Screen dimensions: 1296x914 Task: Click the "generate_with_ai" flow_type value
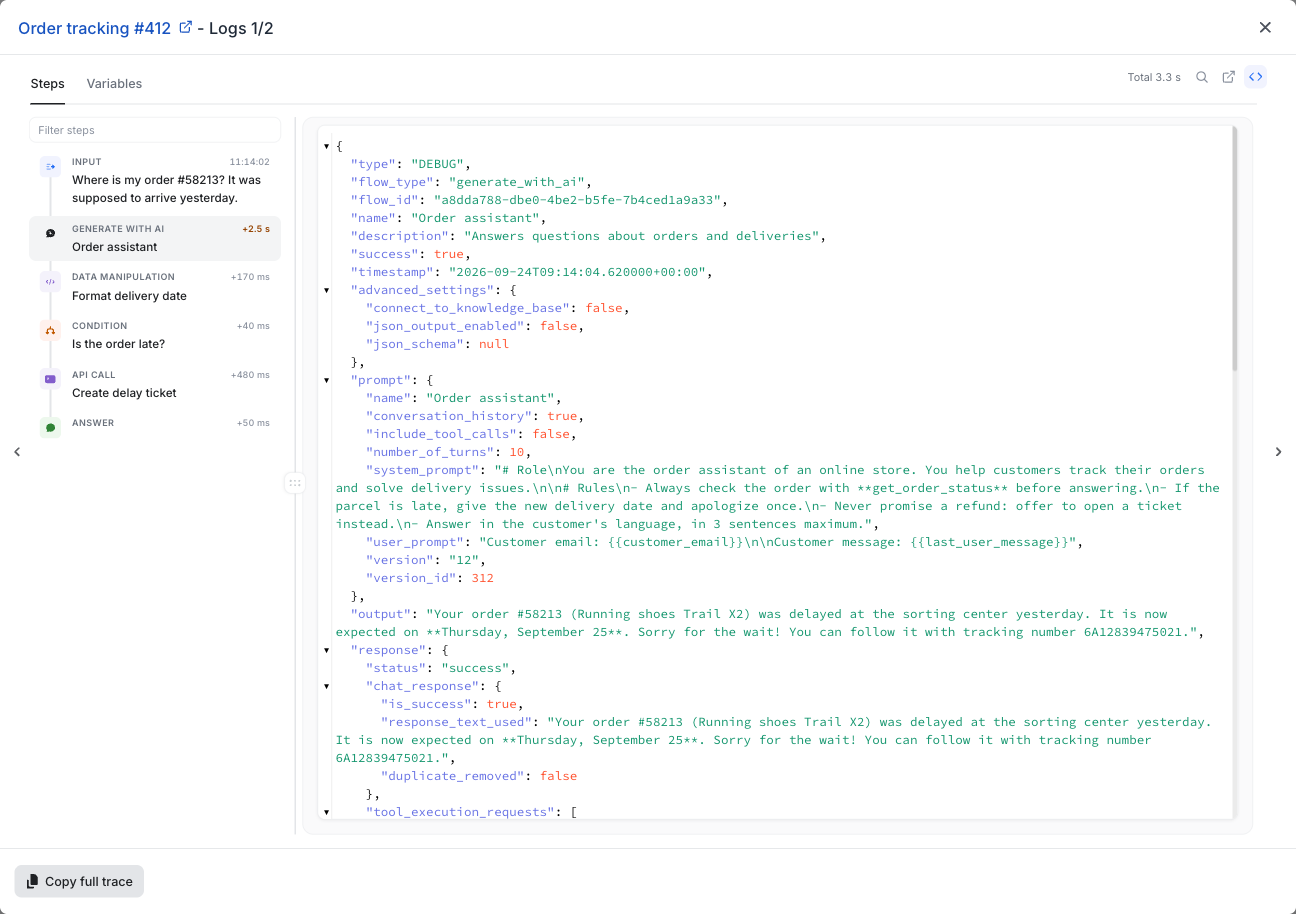point(516,182)
